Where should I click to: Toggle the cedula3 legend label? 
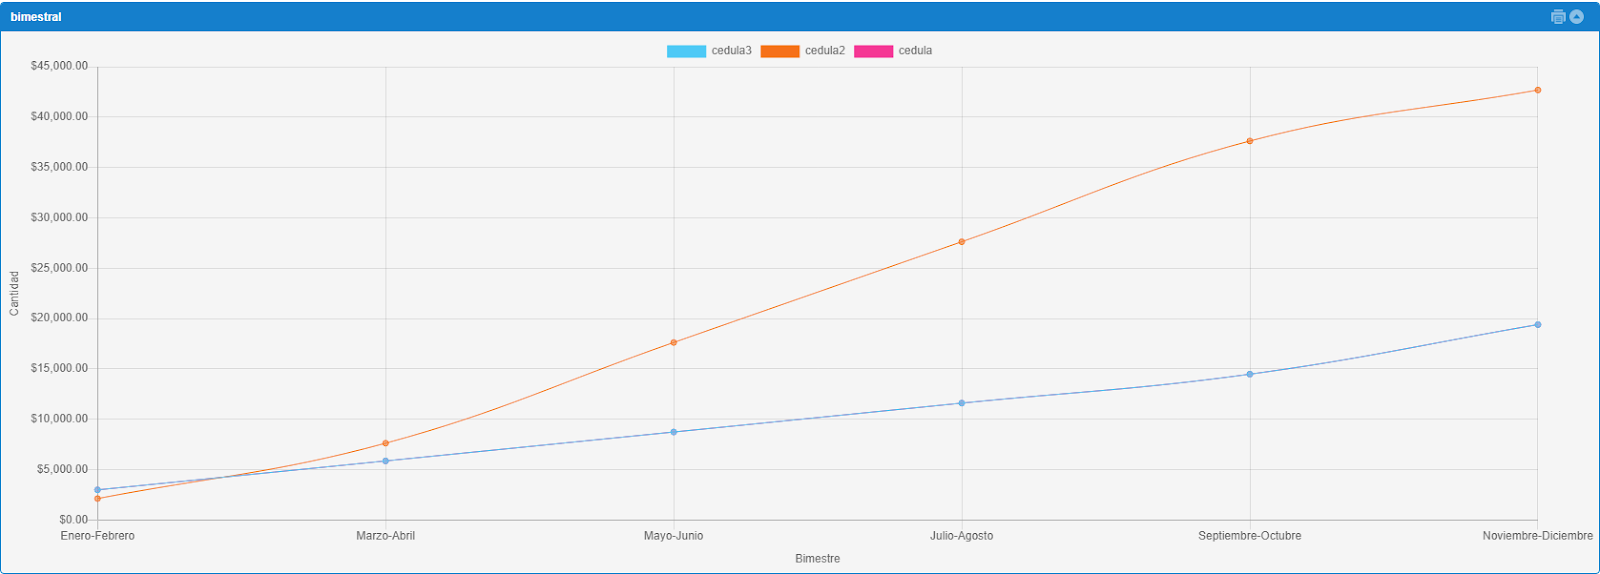(731, 51)
